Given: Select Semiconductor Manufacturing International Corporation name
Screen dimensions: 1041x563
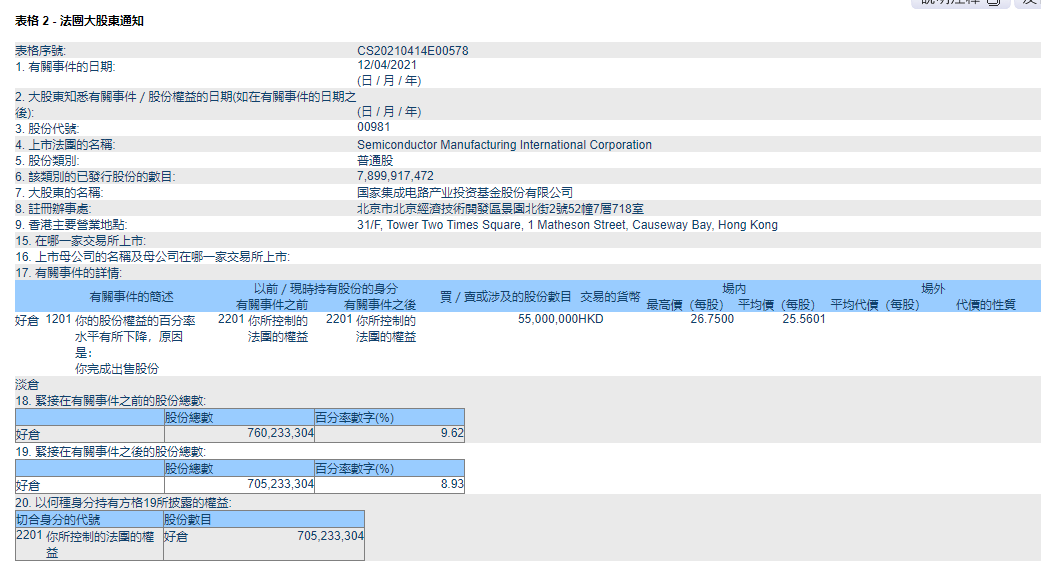Looking at the screenshot, I should click(505, 145).
